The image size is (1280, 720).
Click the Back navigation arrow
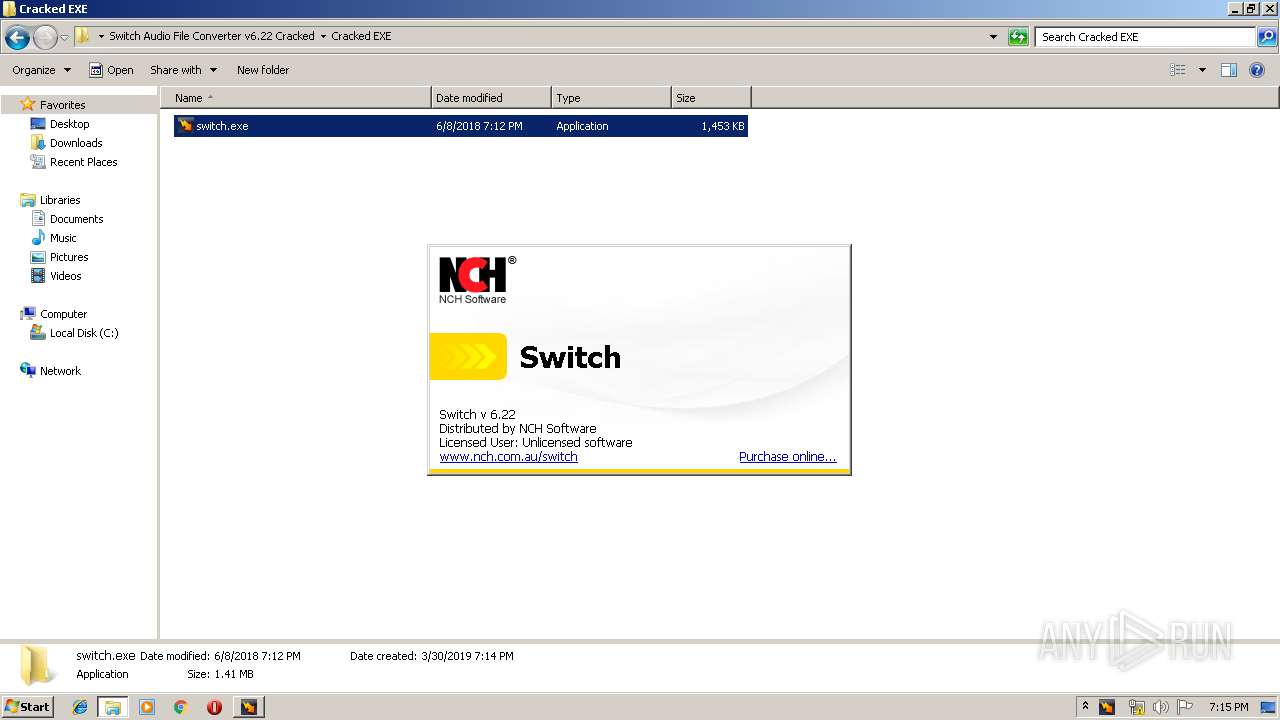pyautogui.click(x=17, y=37)
